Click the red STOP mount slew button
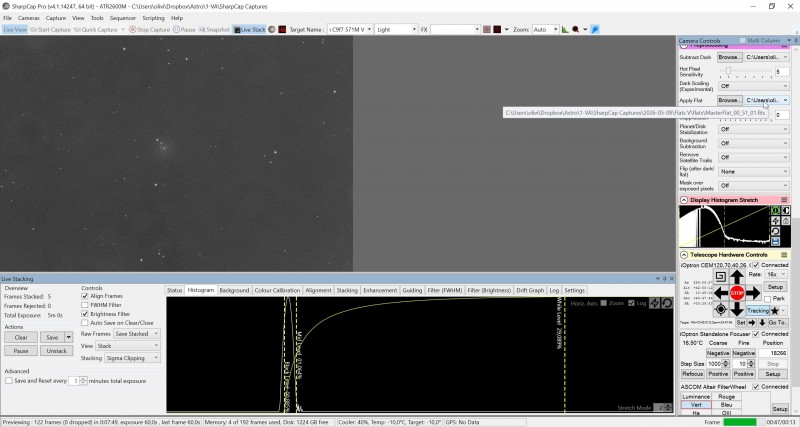Image resolution: width=800 pixels, height=427 pixels. tap(737, 293)
